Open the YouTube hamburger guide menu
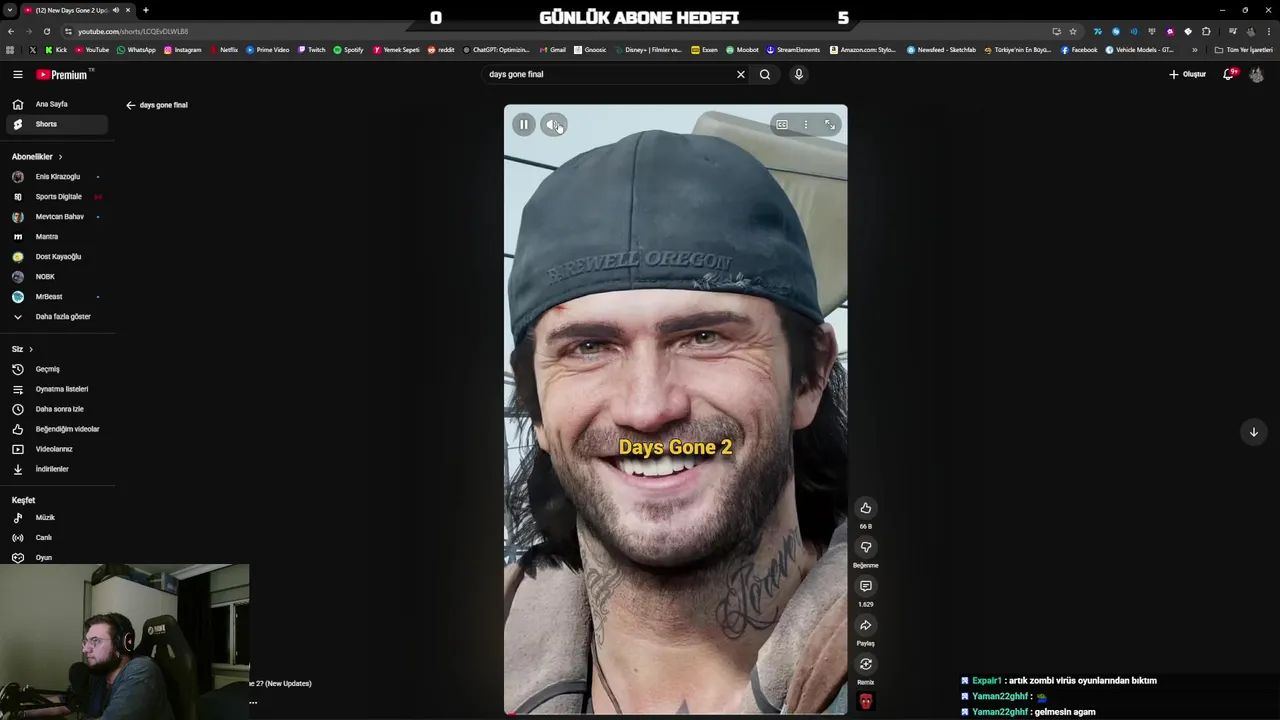 pos(17,74)
